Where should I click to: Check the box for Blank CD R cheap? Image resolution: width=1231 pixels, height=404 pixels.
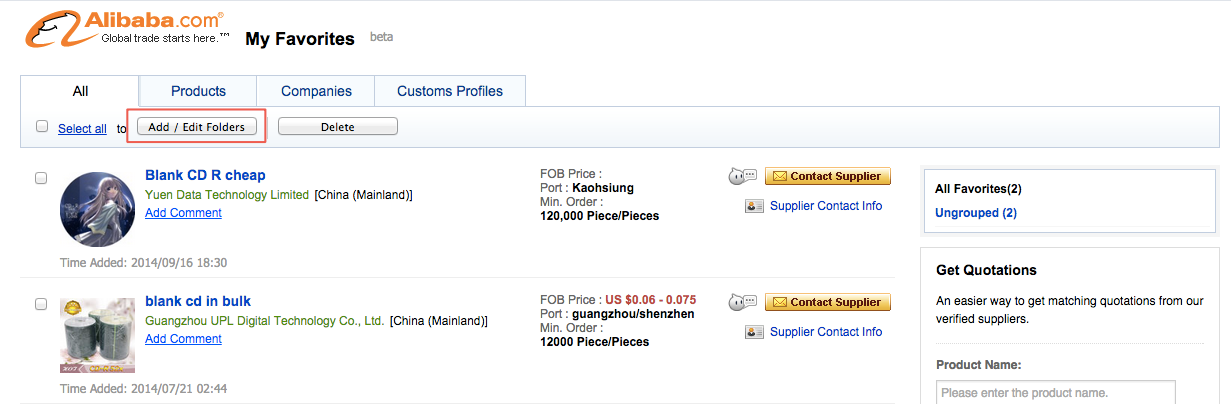click(x=41, y=178)
